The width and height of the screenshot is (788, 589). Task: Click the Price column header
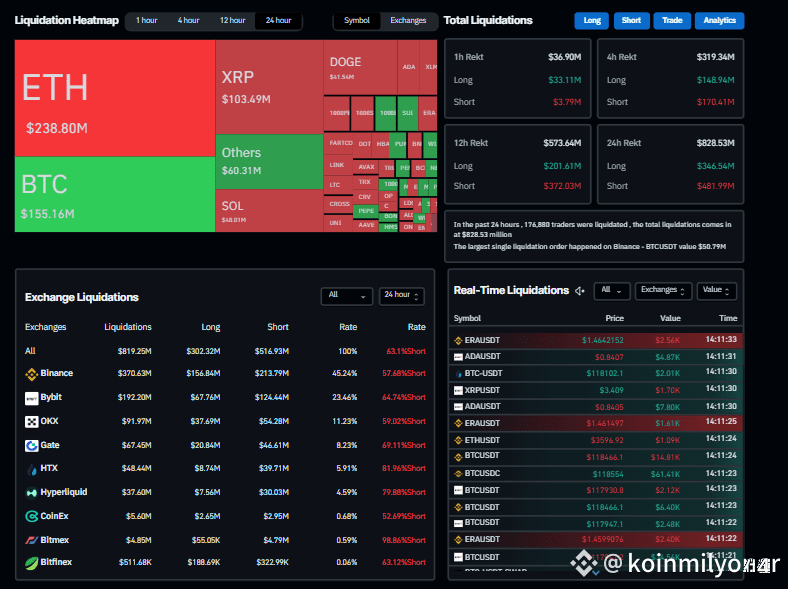point(615,319)
